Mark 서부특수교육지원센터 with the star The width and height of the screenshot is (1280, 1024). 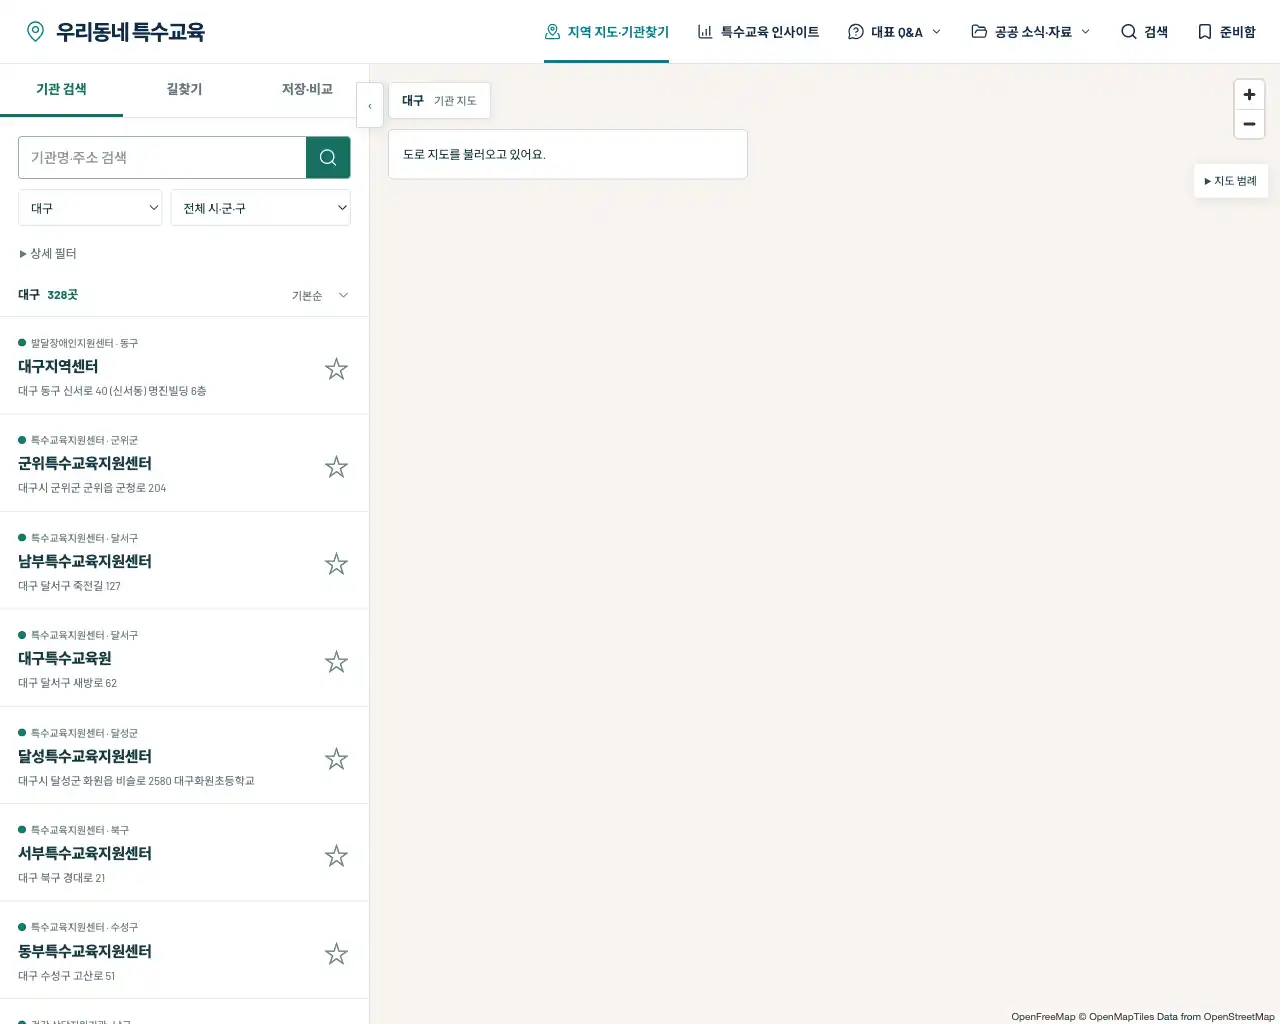(x=336, y=856)
